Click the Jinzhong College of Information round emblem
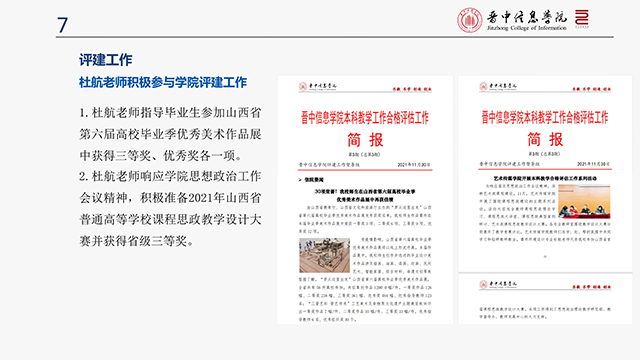 [469, 20]
